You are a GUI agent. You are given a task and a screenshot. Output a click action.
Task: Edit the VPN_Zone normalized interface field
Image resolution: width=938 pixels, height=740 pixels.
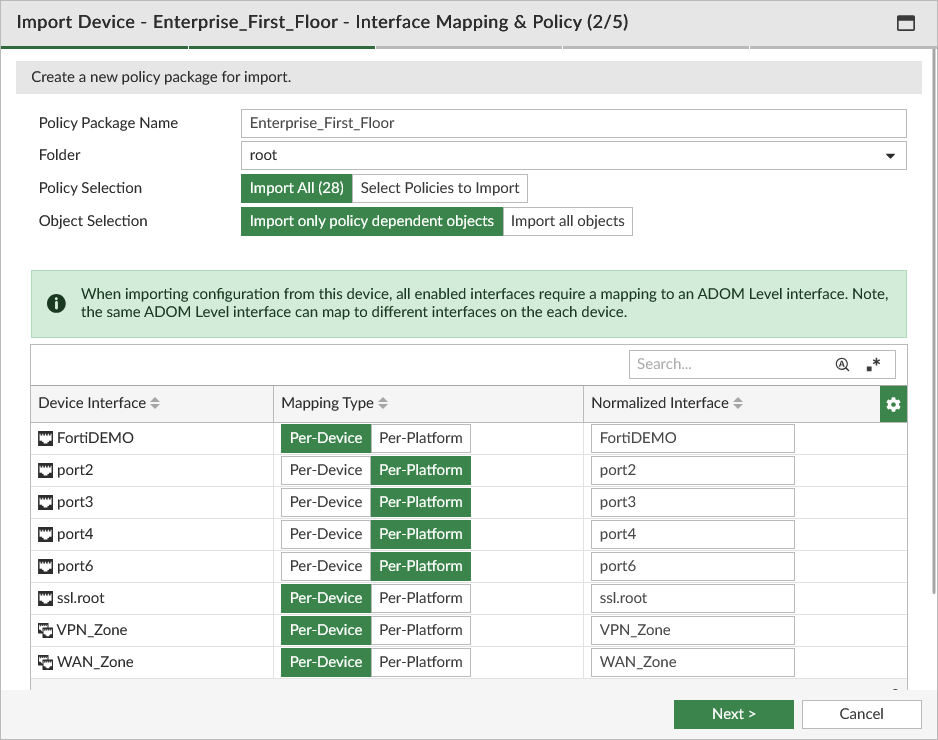point(693,631)
